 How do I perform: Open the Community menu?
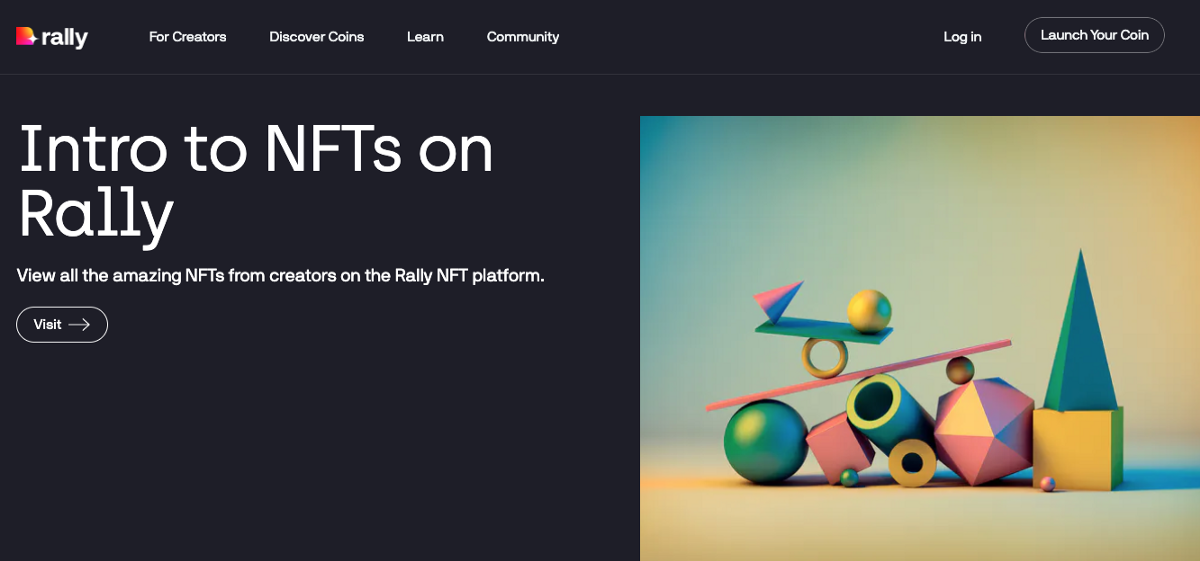523,37
